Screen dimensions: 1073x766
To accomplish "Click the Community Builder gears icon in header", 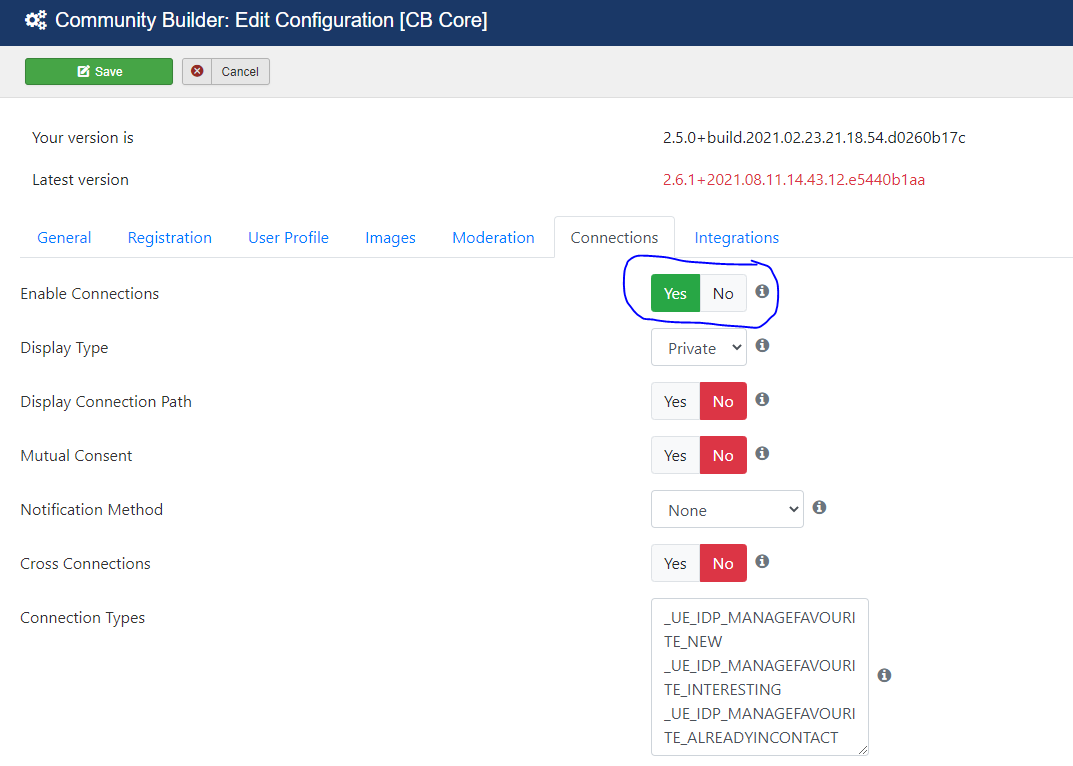I will coord(36,20).
